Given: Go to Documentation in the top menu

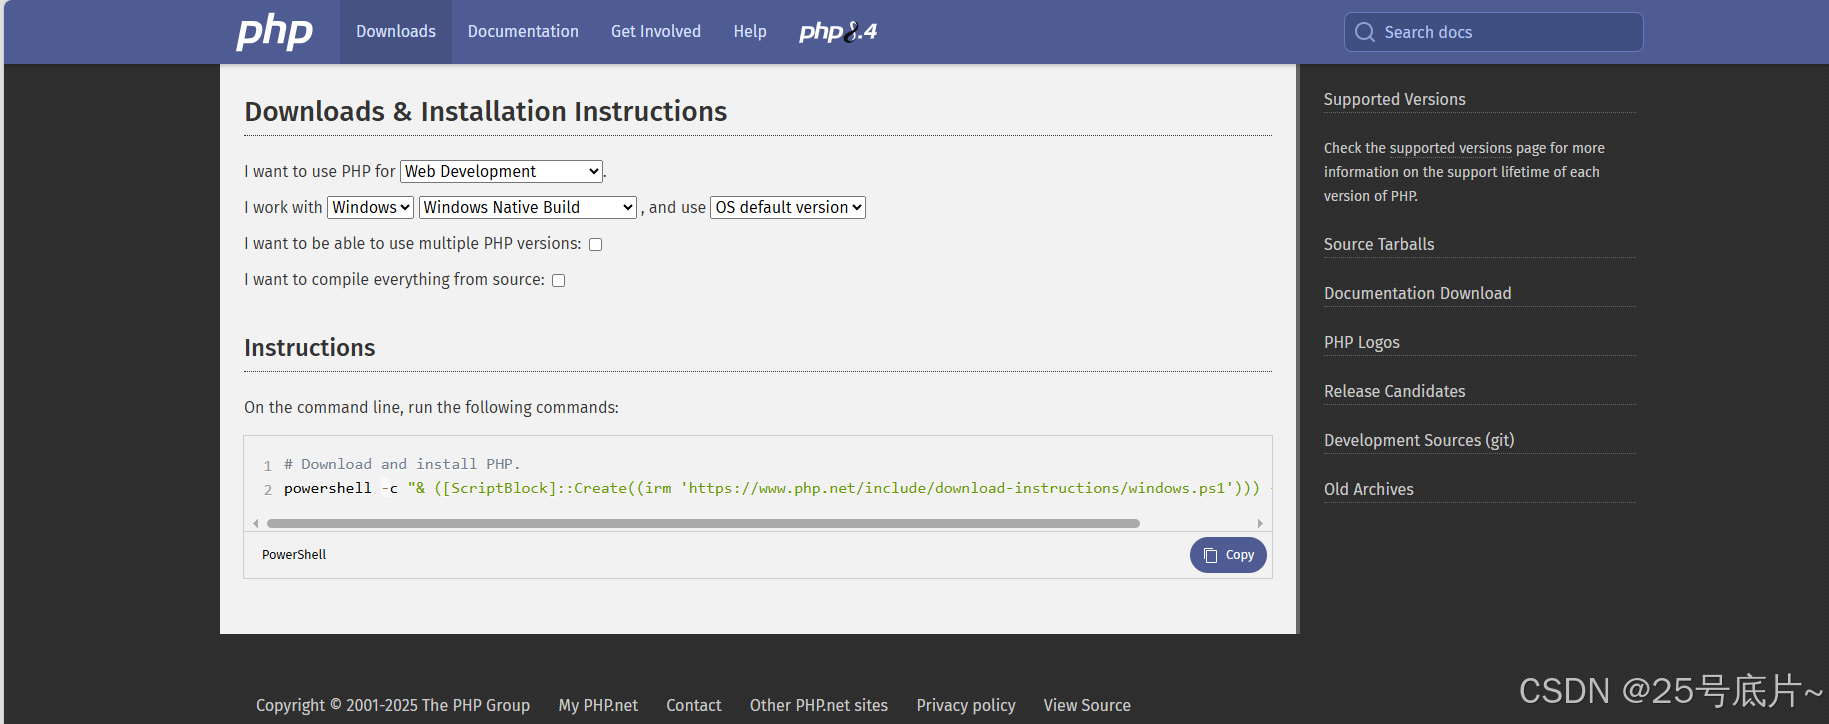Looking at the screenshot, I should (x=523, y=32).
